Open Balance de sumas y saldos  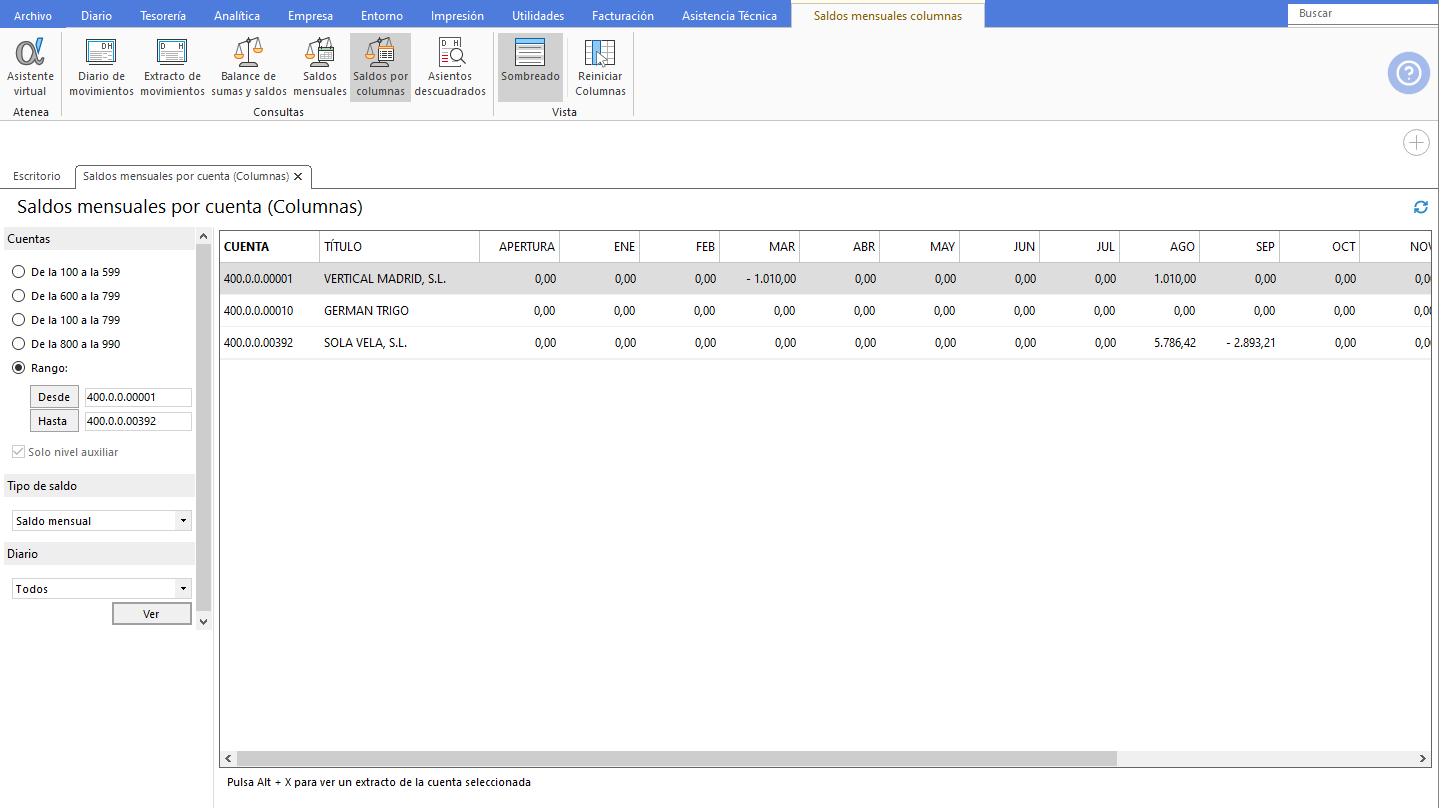click(249, 68)
